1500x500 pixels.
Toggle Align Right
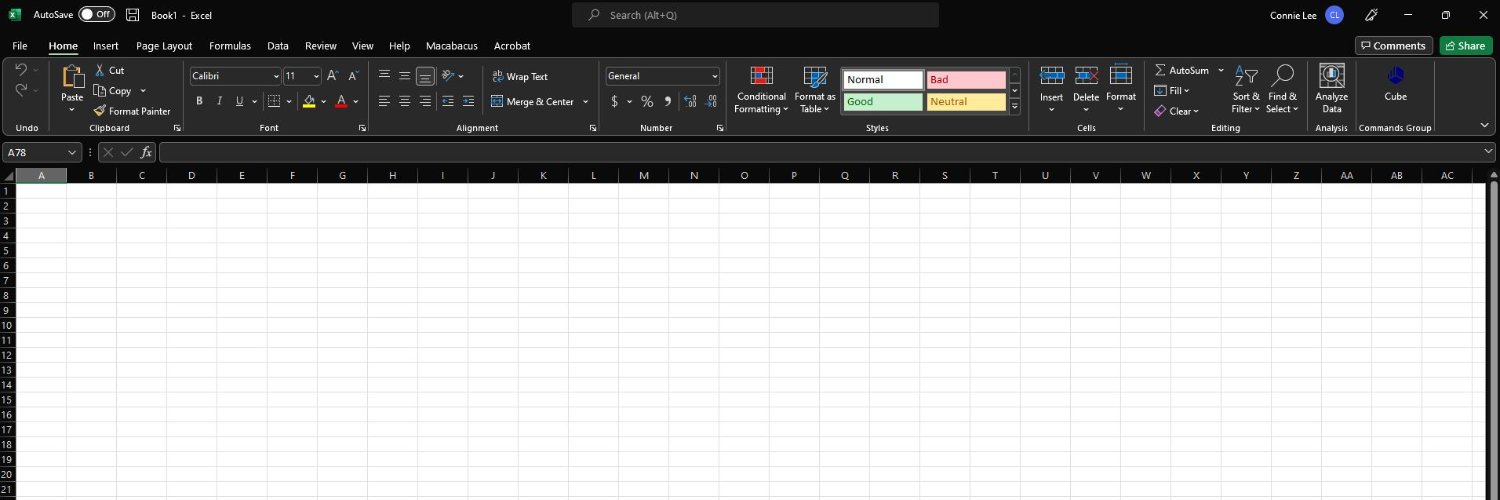point(426,101)
